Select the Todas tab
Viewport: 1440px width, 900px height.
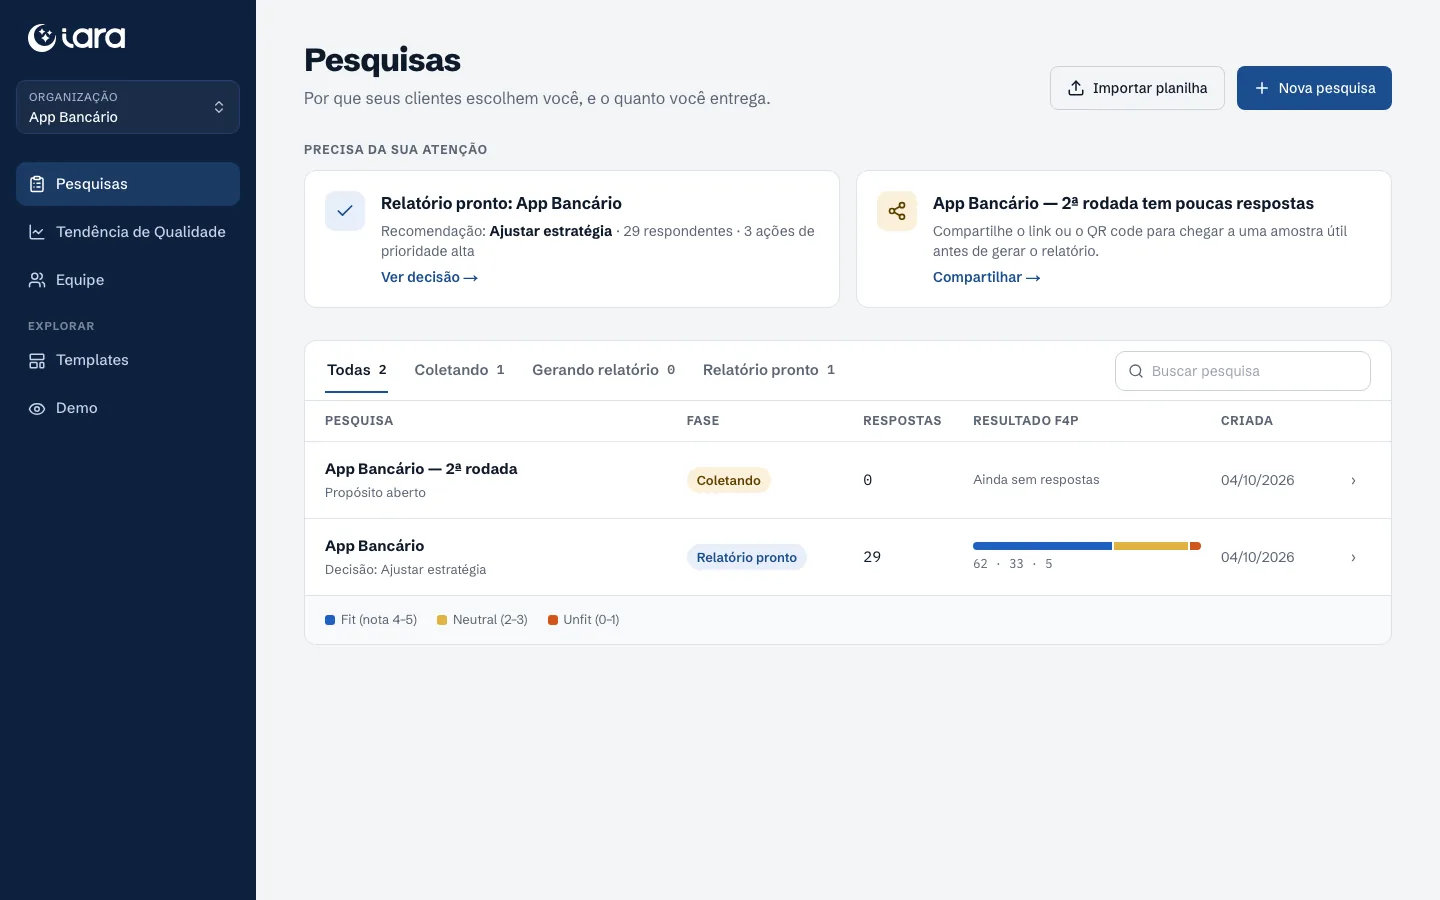(357, 370)
